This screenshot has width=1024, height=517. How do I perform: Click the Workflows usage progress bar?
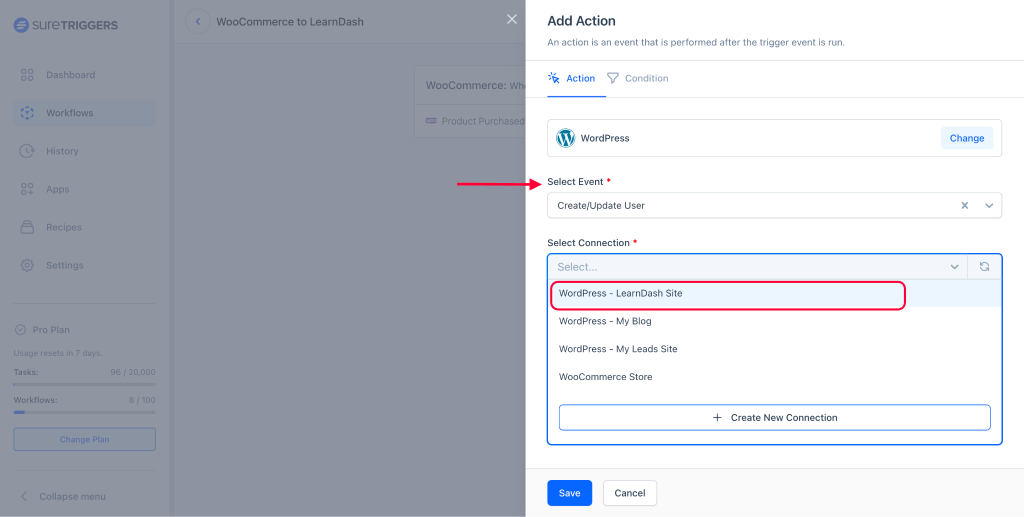(x=84, y=413)
